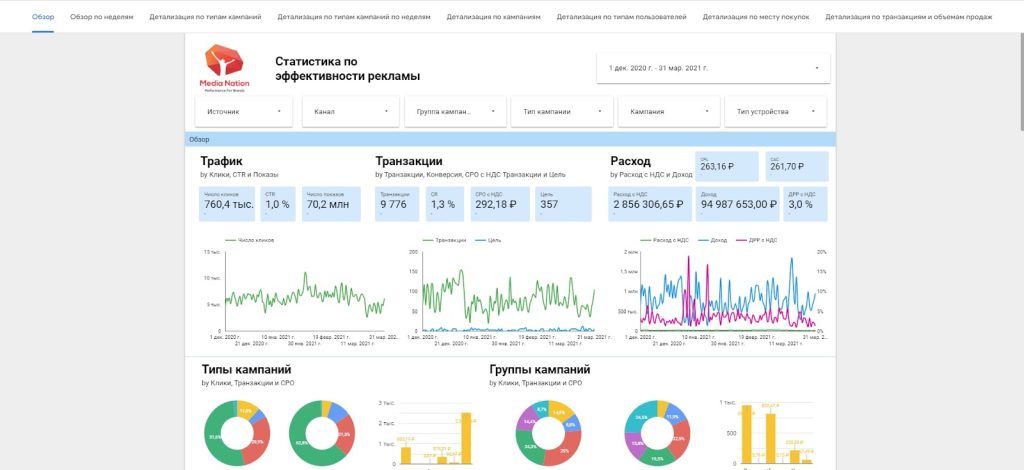The height and width of the screenshot is (470, 1024).
Task: Open the Детализация по типам кампаний tab
Action: (205, 17)
